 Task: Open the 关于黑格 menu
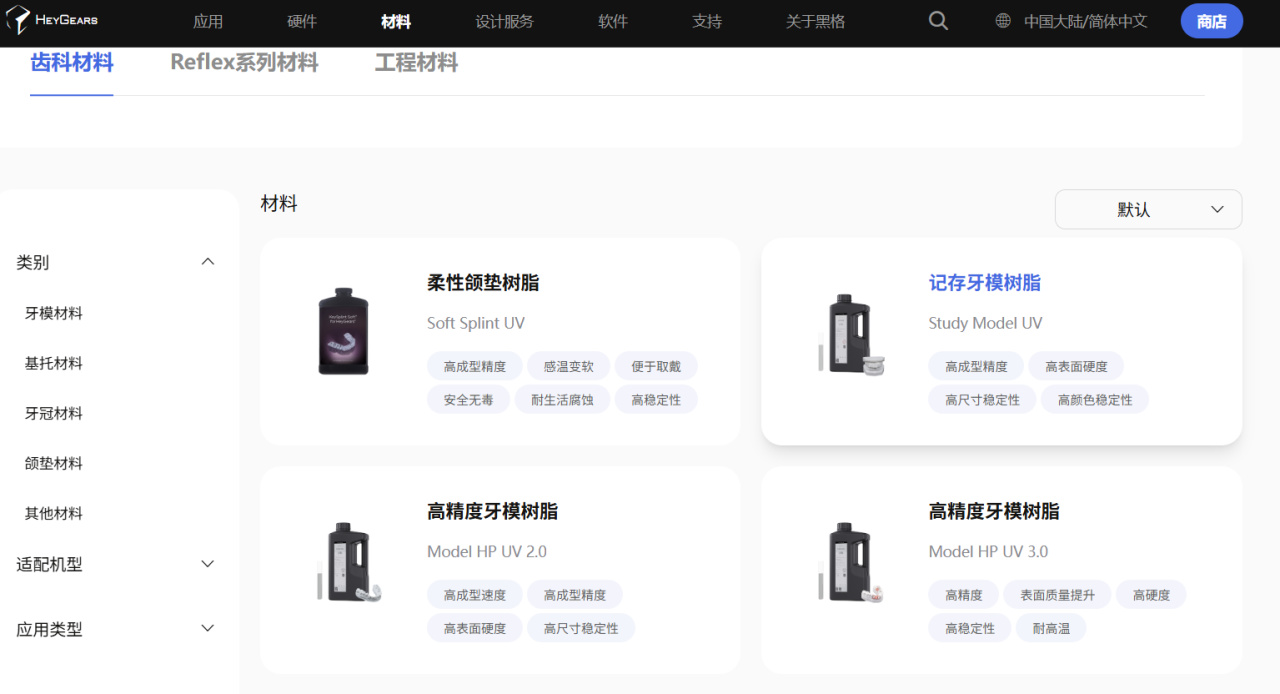(x=816, y=21)
